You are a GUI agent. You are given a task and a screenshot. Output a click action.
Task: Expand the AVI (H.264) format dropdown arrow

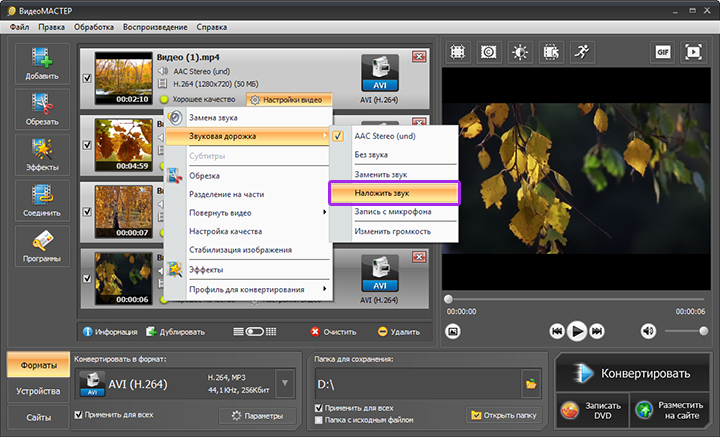point(285,381)
